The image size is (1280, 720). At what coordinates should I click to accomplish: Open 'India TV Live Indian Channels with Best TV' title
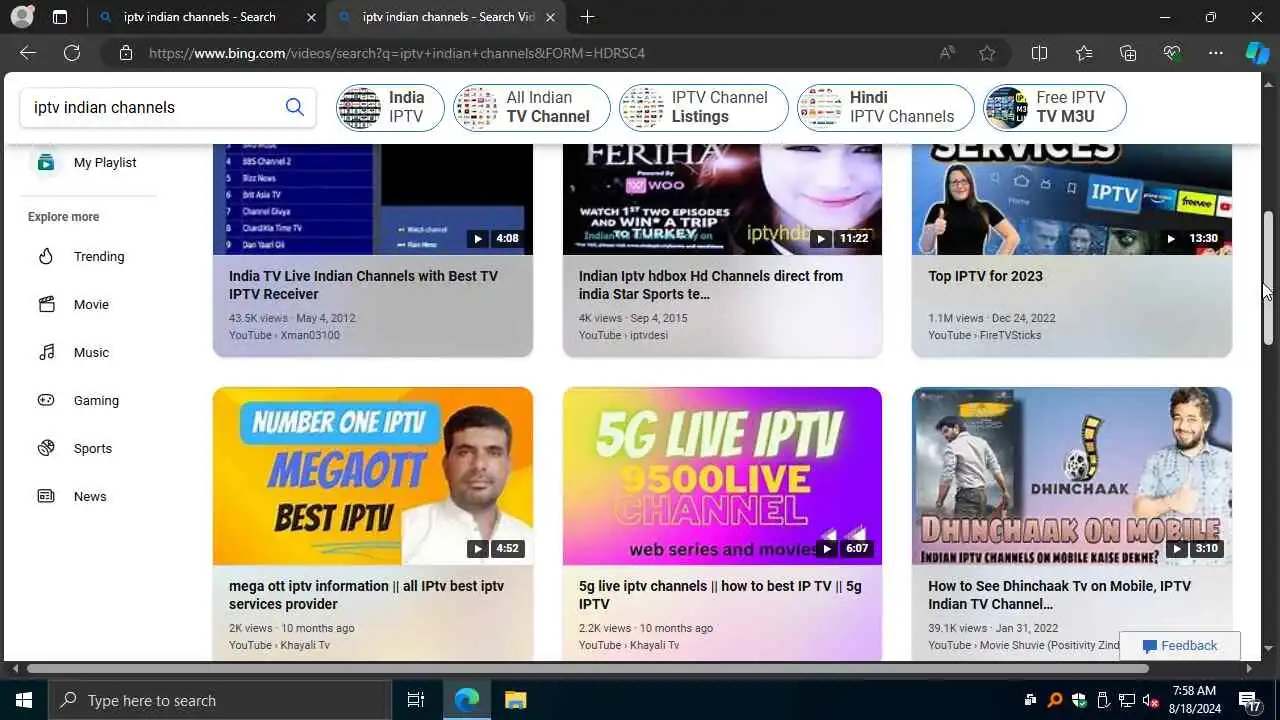(363, 285)
